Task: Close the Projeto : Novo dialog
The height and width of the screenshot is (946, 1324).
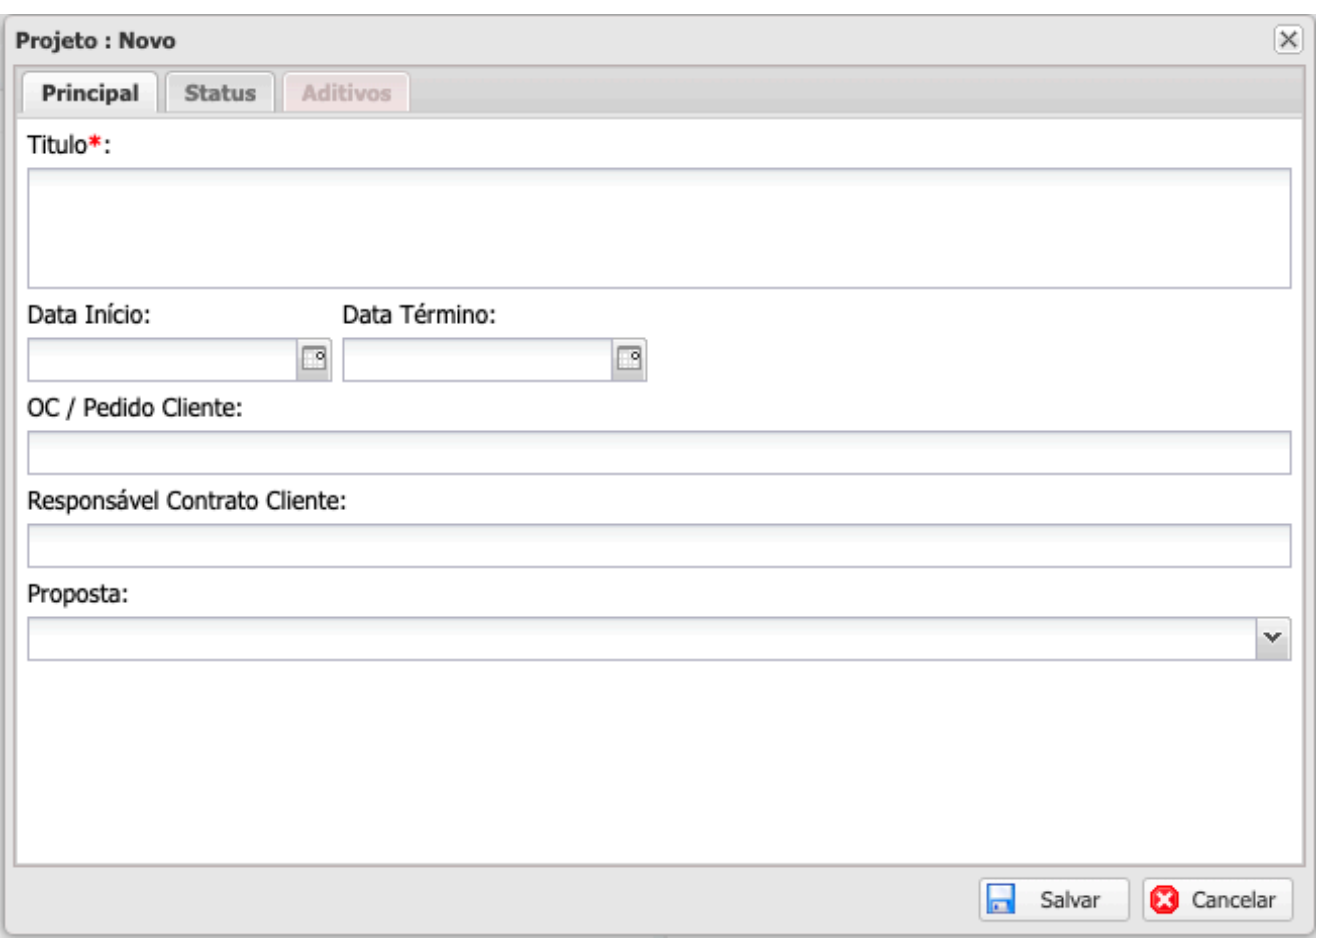Action: (1288, 39)
